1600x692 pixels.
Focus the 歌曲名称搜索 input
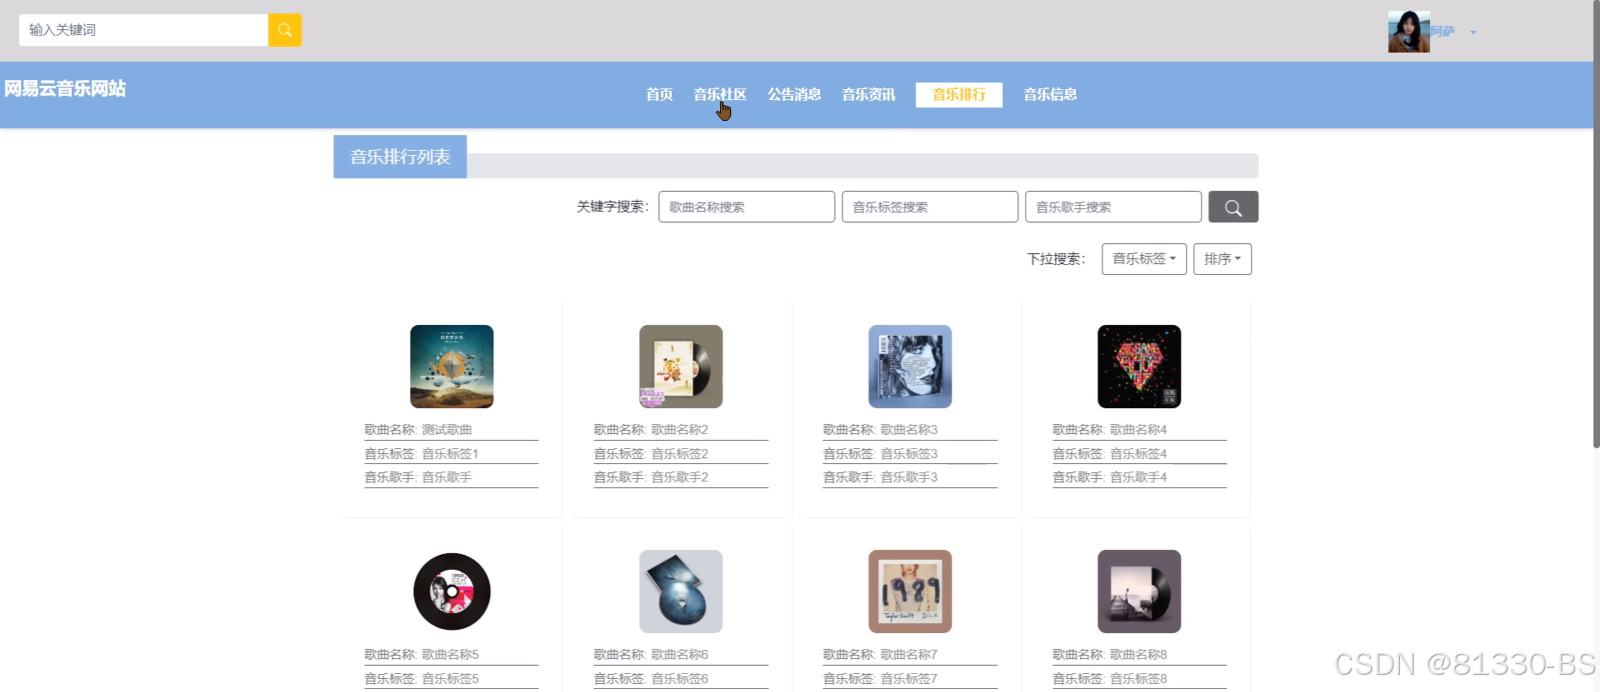click(746, 207)
